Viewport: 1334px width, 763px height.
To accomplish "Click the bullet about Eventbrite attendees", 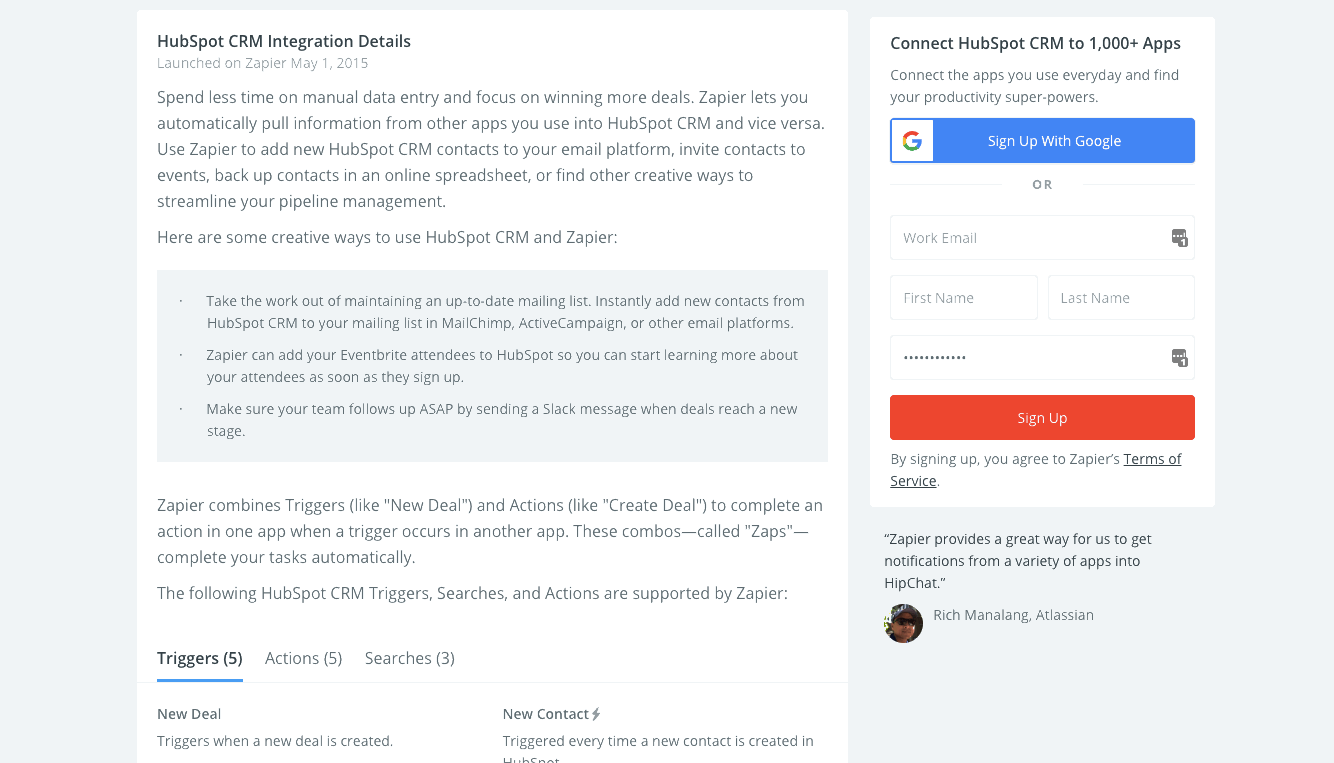I will [502, 366].
